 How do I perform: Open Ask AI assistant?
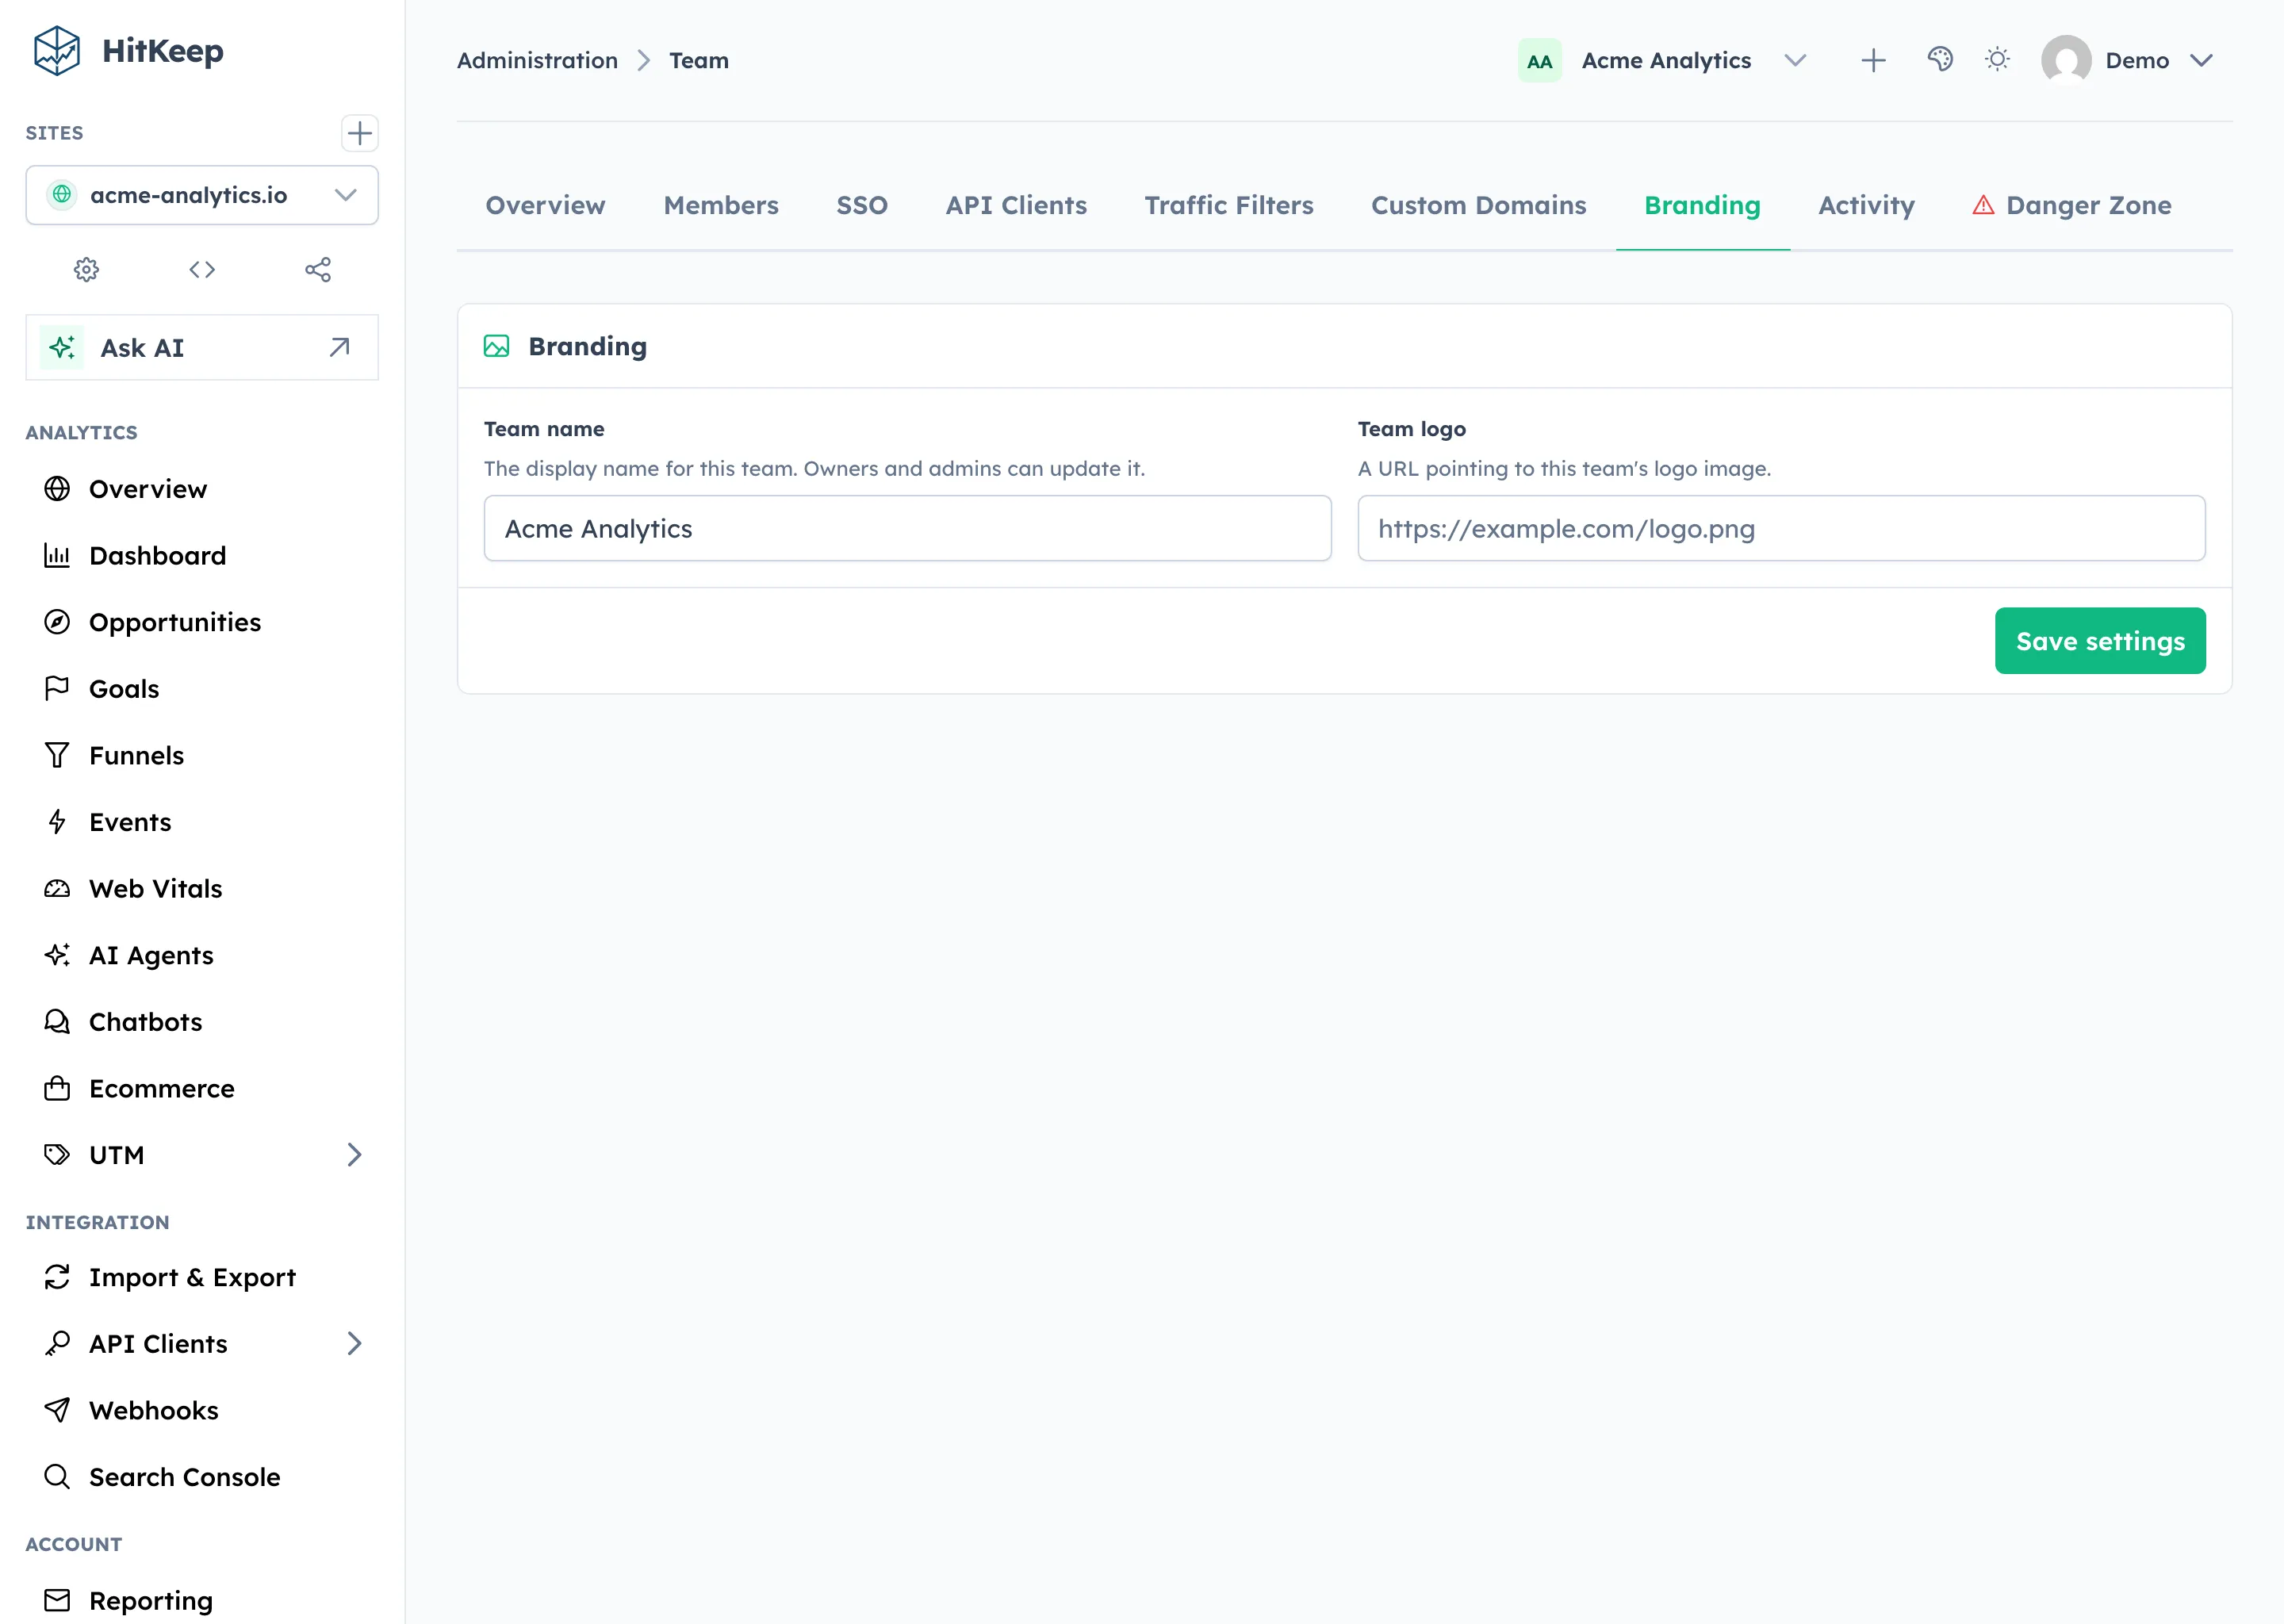click(x=202, y=348)
